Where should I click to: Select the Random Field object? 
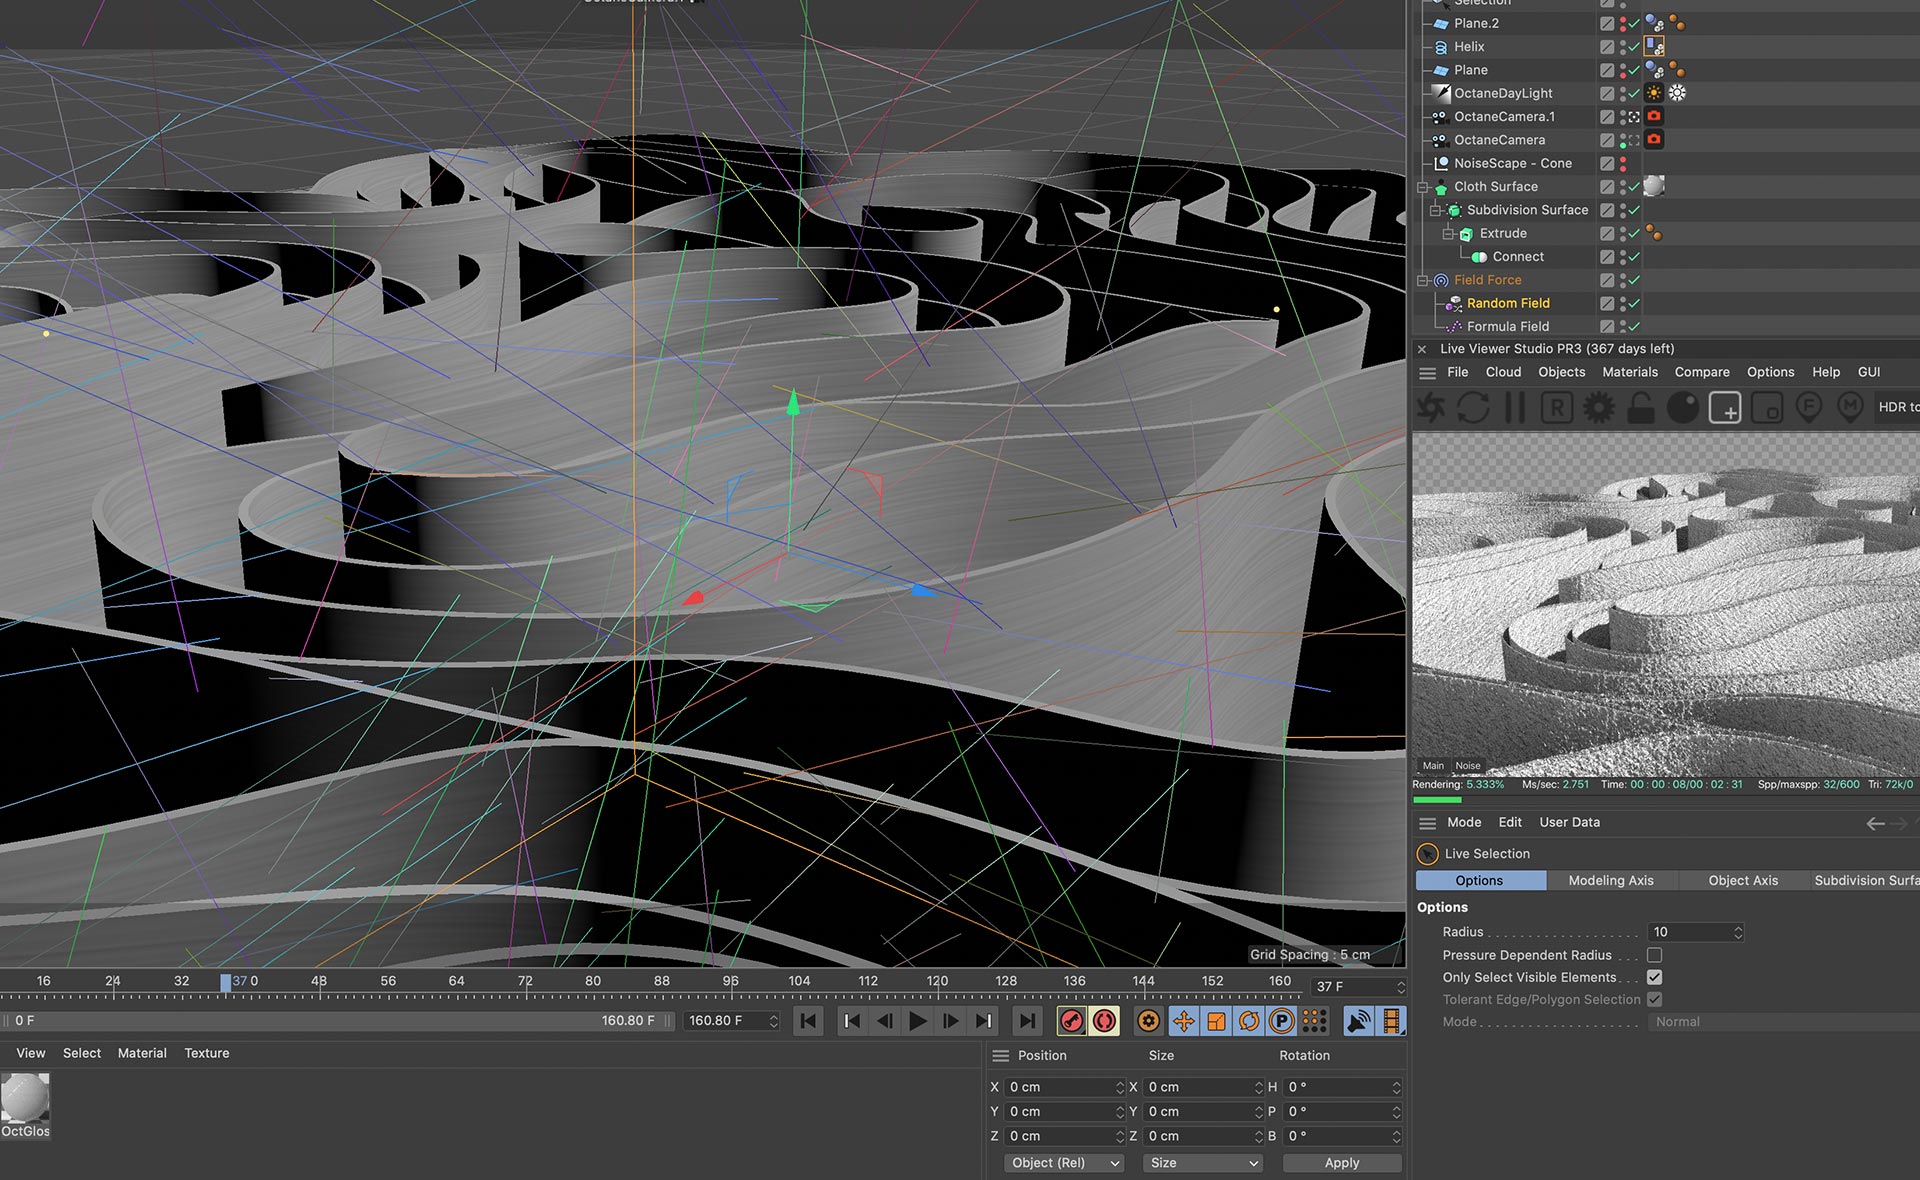pos(1507,303)
